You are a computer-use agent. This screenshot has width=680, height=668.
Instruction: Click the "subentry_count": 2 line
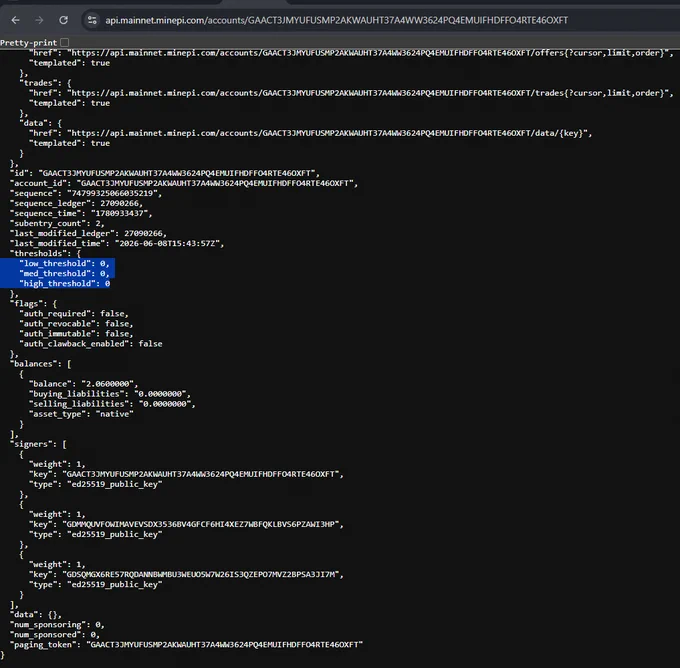(57, 223)
